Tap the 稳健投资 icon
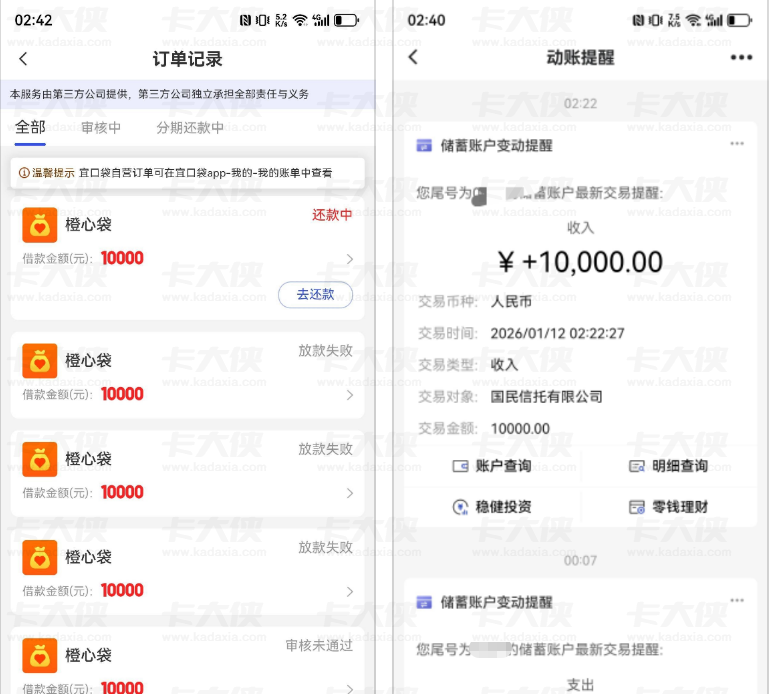This screenshot has height=694, width=769. tap(460, 507)
